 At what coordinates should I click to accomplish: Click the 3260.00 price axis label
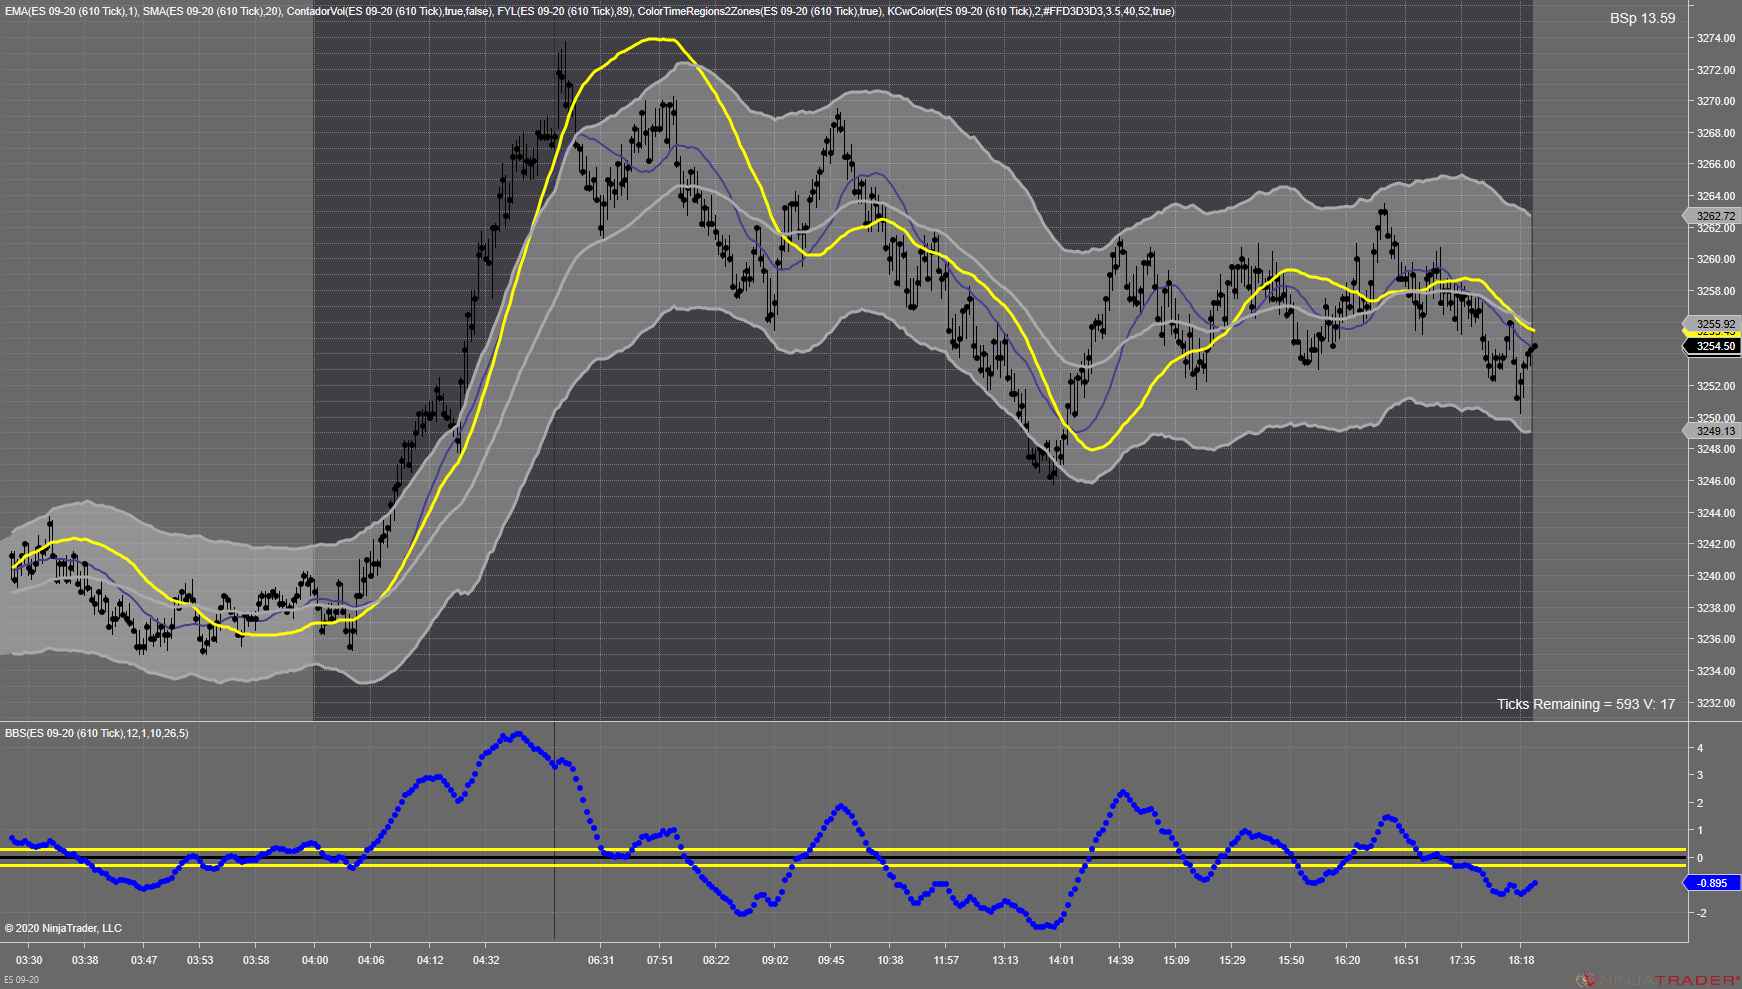[x=1716, y=260]
